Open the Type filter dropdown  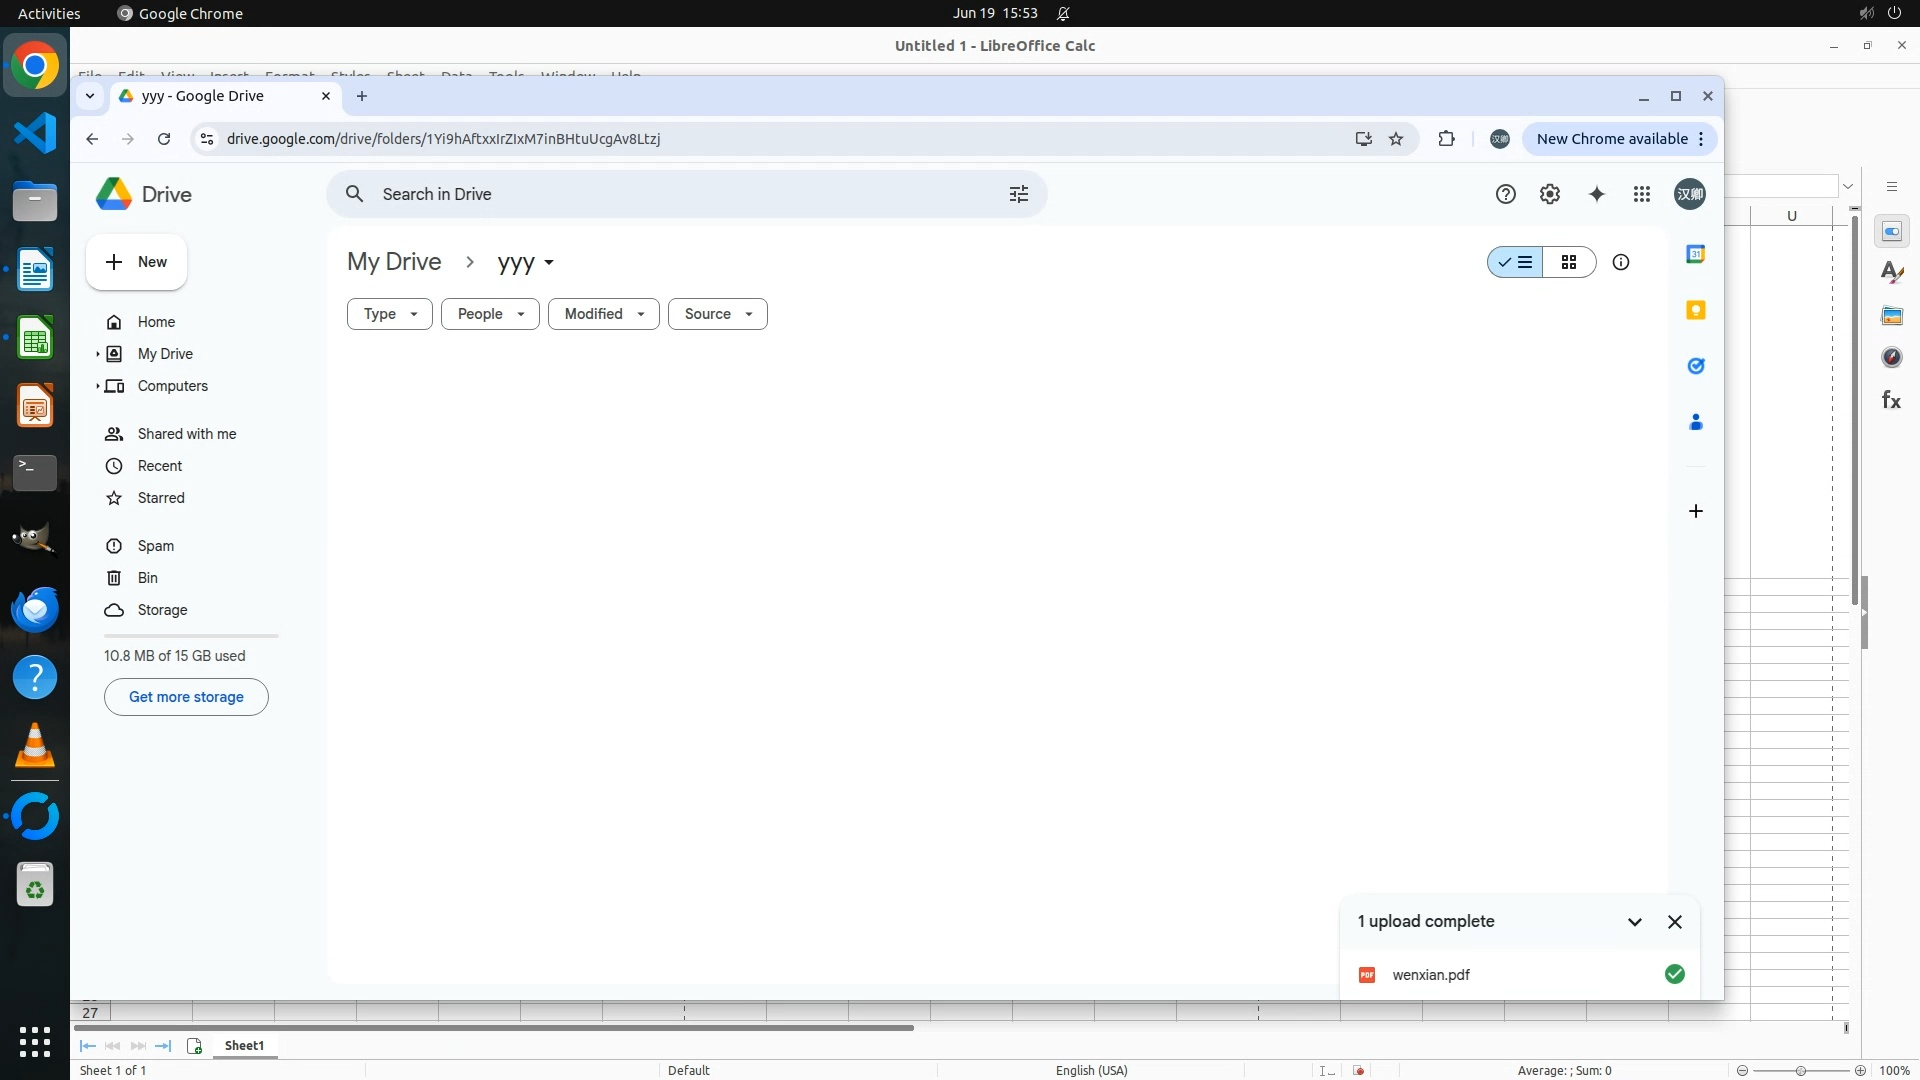point(389,314)
